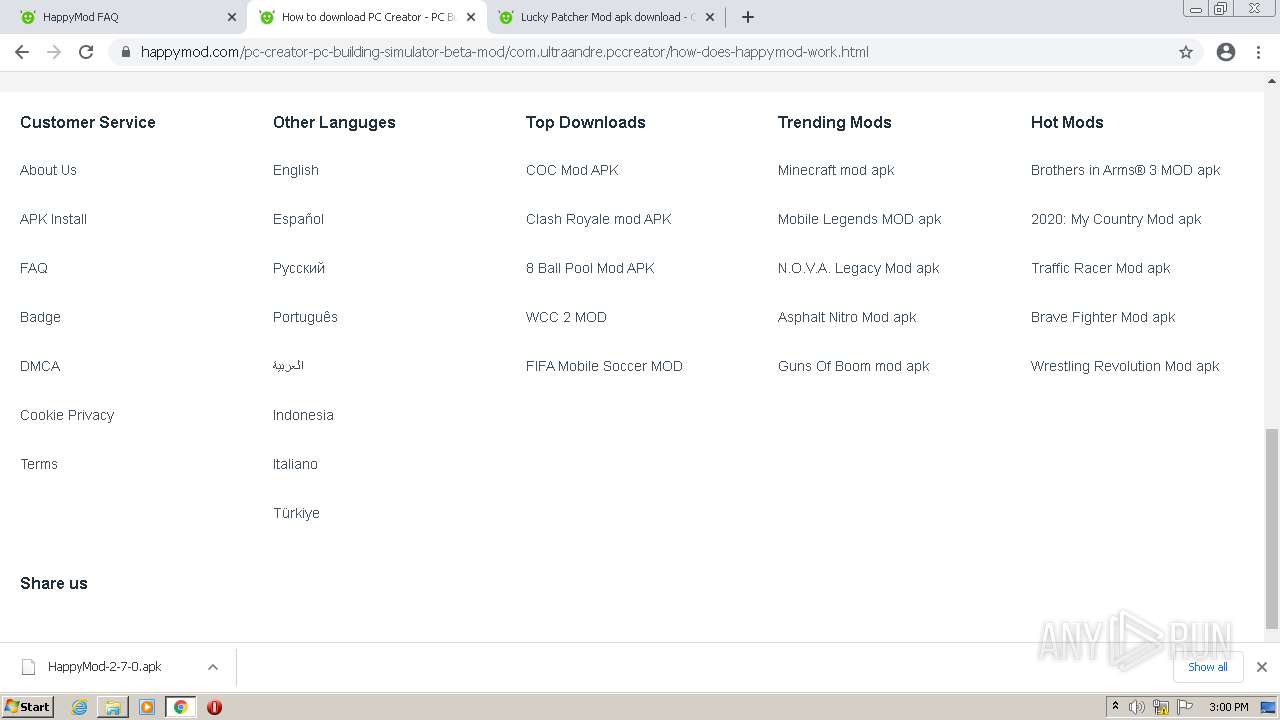Open the Terms link
1280x720 pixels.
click(x=39, y=464)
